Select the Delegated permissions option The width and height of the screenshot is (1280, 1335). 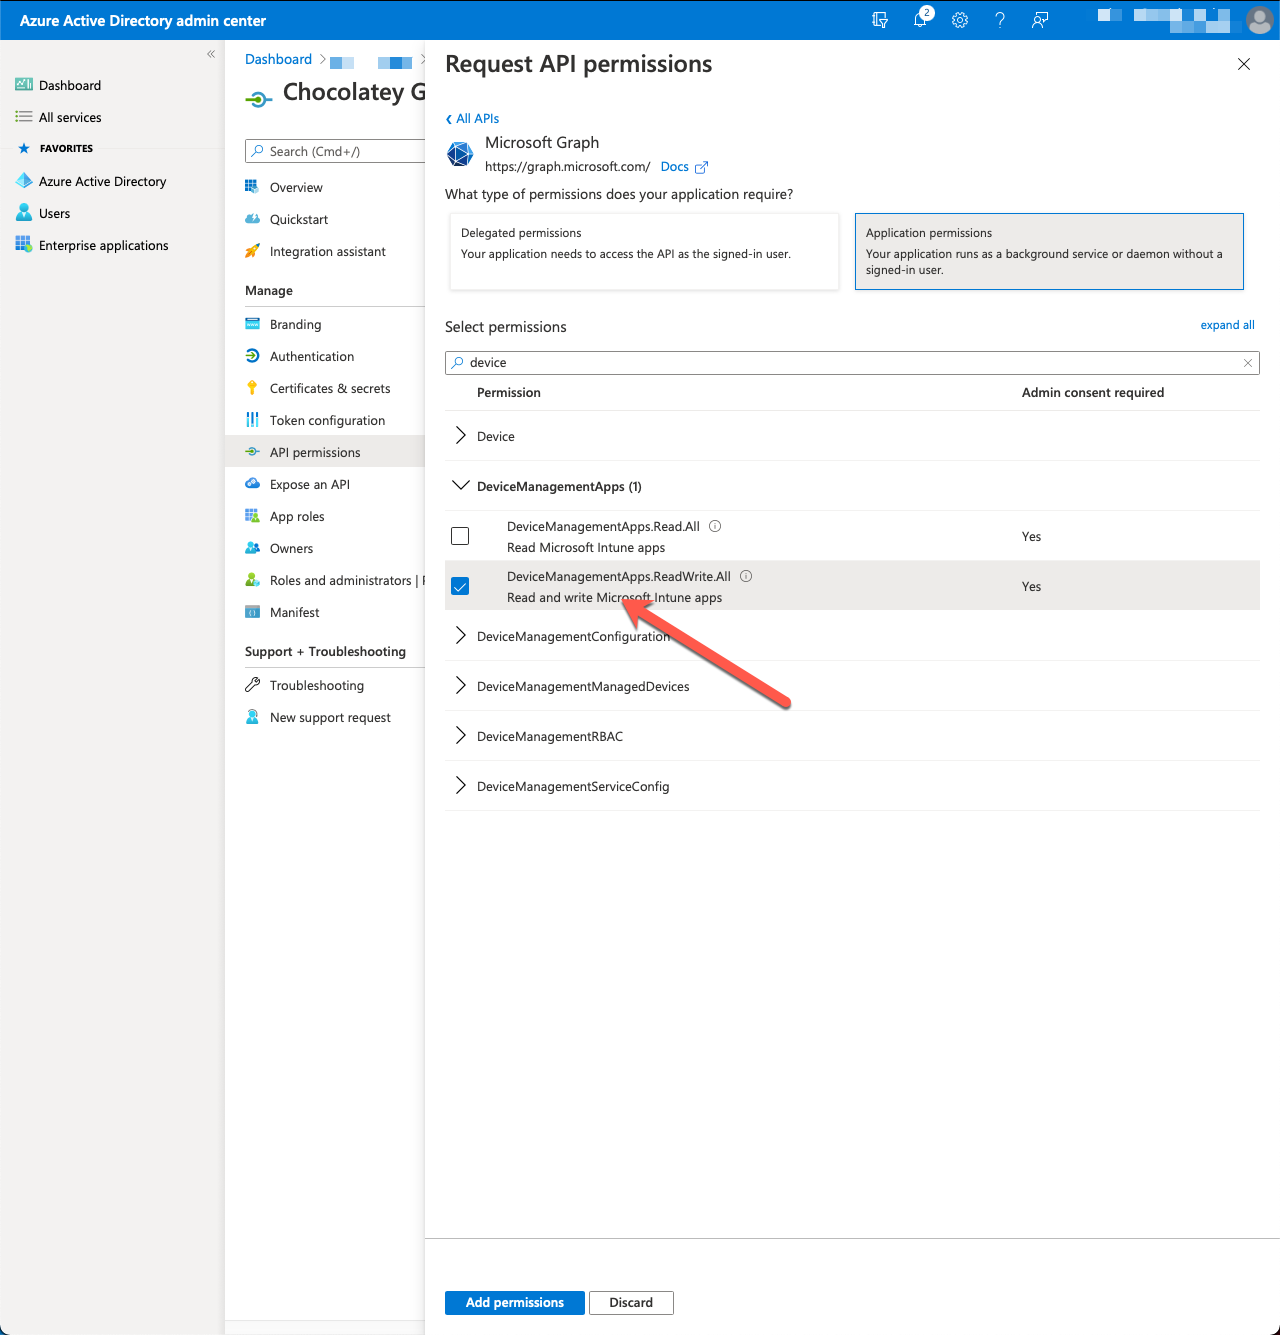click(x=644, y=251)
